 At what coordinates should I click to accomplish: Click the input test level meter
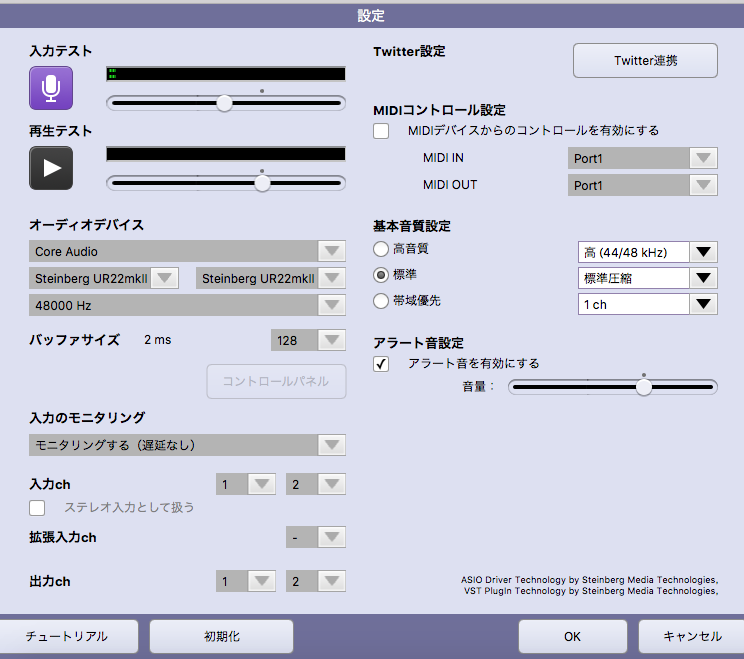pos(226,74)
